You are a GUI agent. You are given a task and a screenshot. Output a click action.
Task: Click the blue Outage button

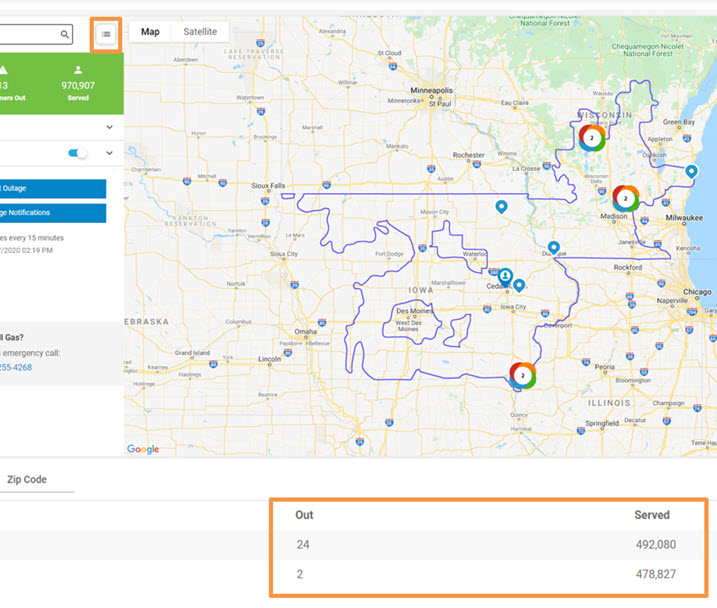point(53,188)
